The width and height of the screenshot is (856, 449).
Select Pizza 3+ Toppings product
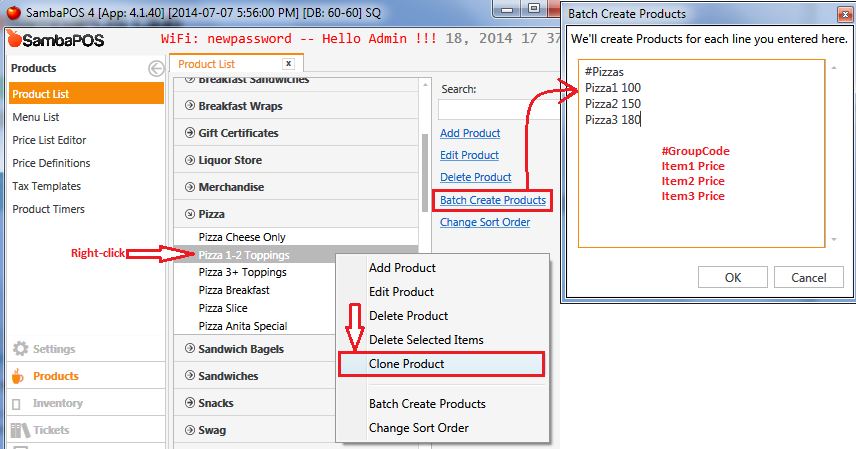[x=242, y=272]
